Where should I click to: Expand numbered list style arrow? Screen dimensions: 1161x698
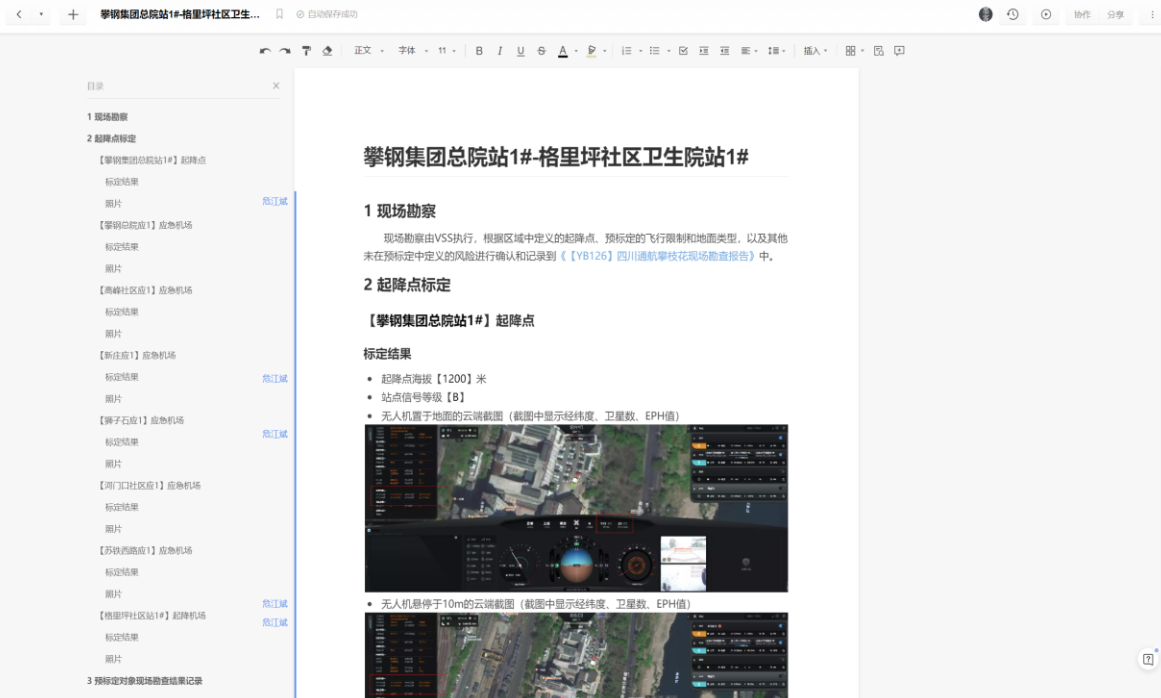point(640,51)
